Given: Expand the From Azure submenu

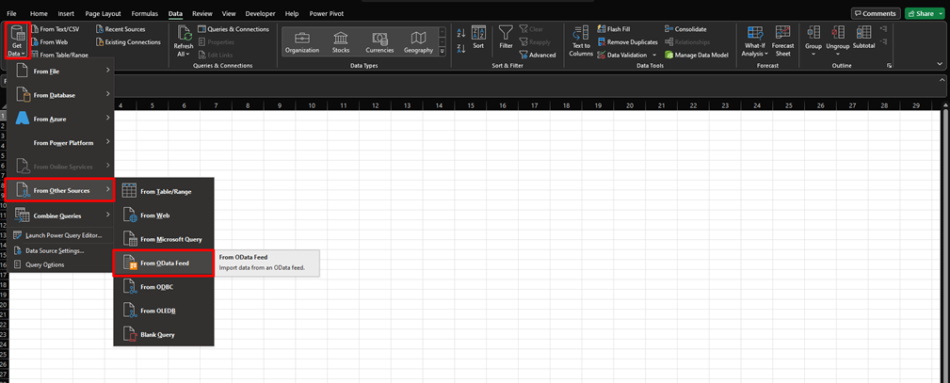Looking at the screenshot, I should 62,119.
